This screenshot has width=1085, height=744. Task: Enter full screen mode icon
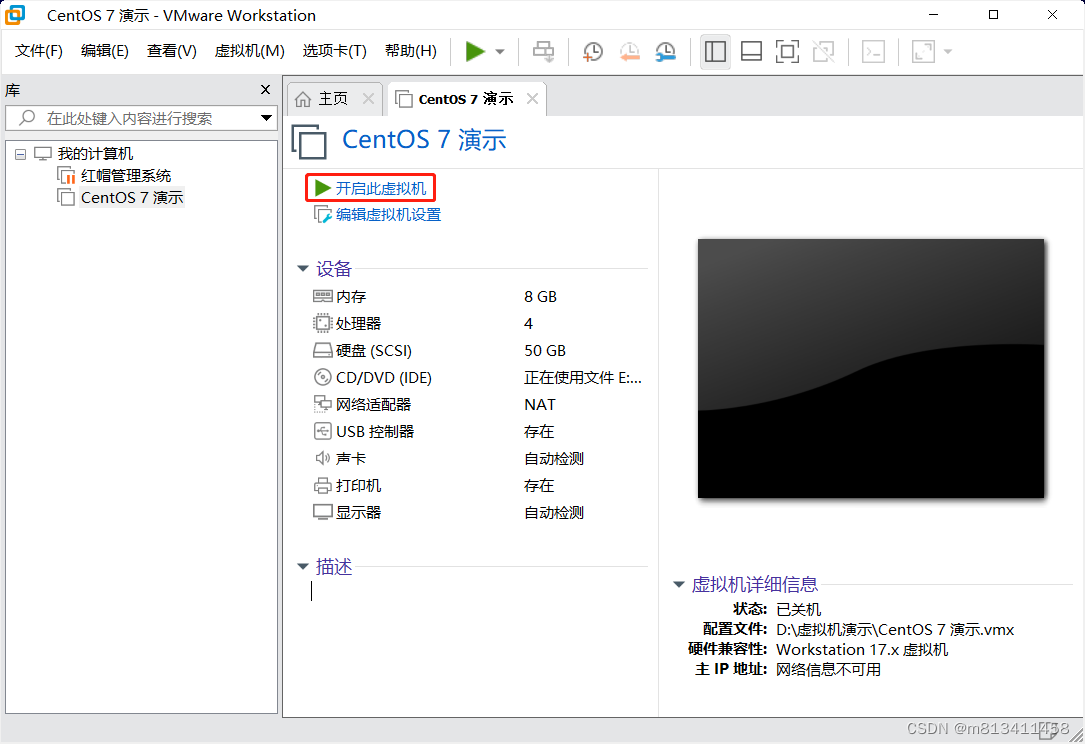(x=787, y=51)
